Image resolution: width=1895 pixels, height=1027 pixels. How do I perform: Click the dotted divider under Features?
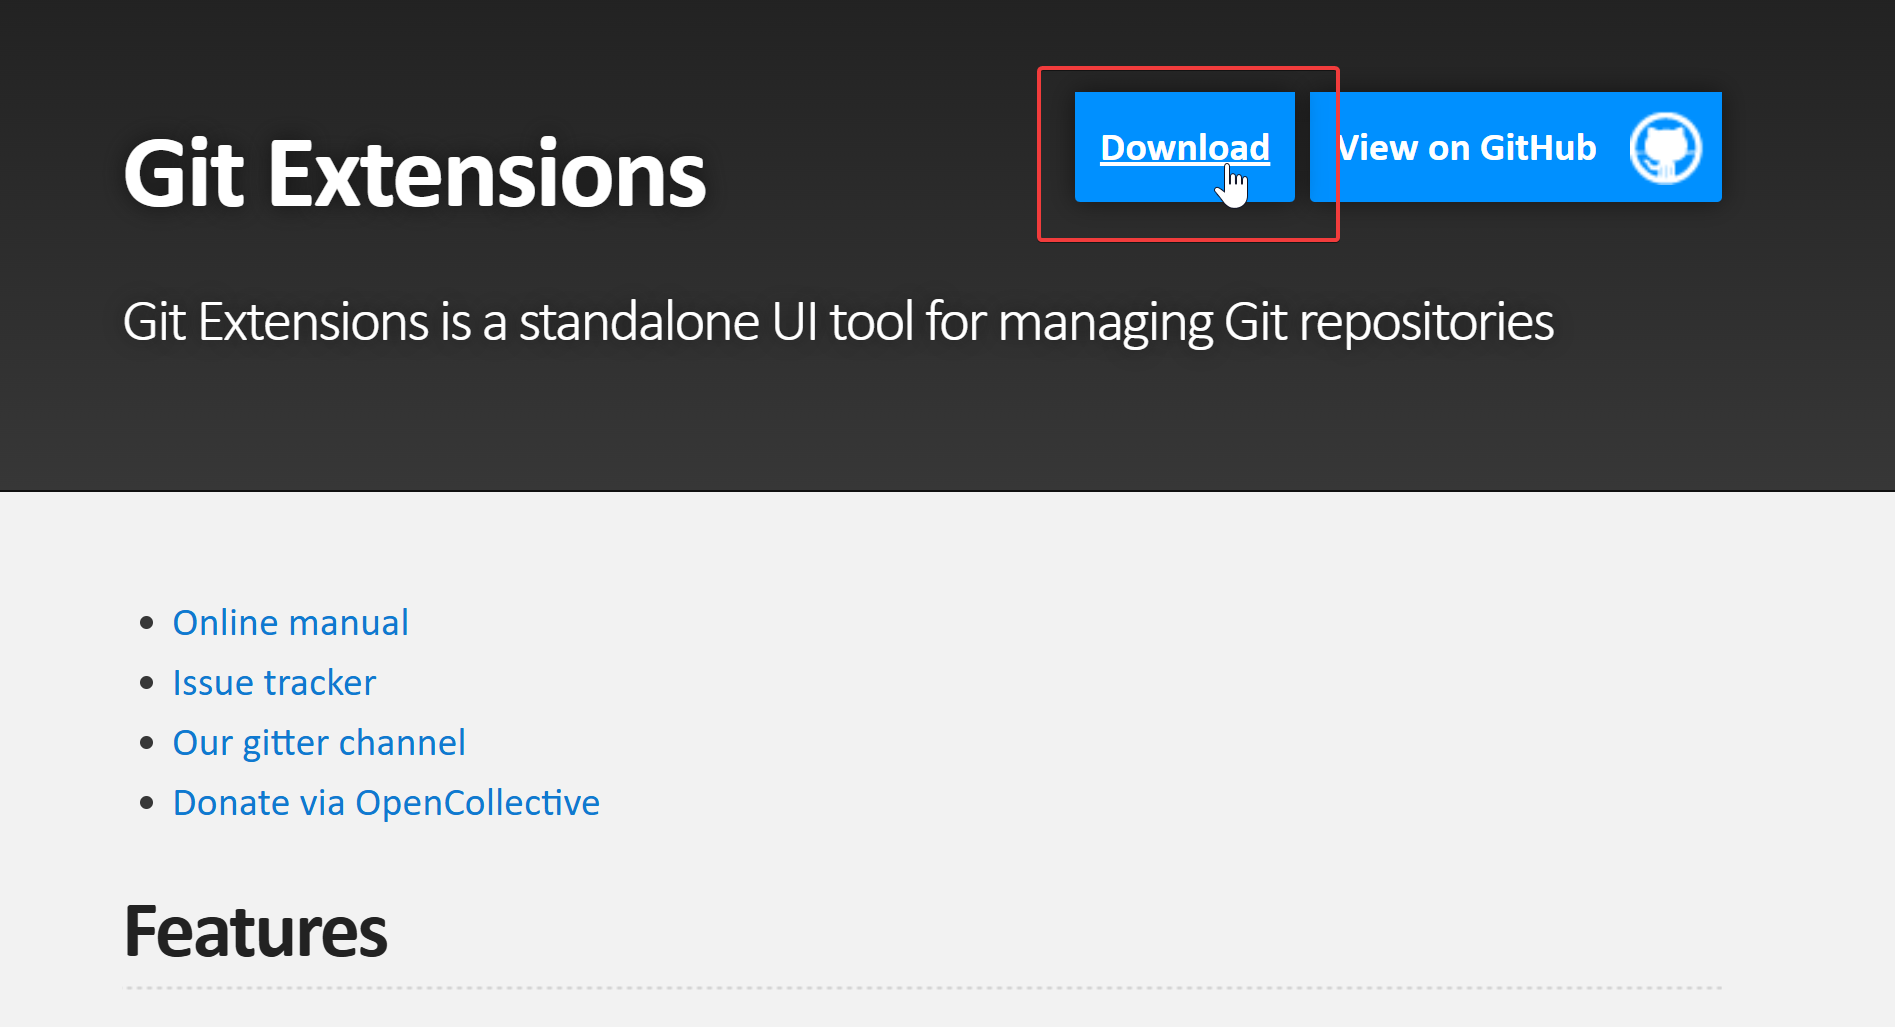(922, 988)
